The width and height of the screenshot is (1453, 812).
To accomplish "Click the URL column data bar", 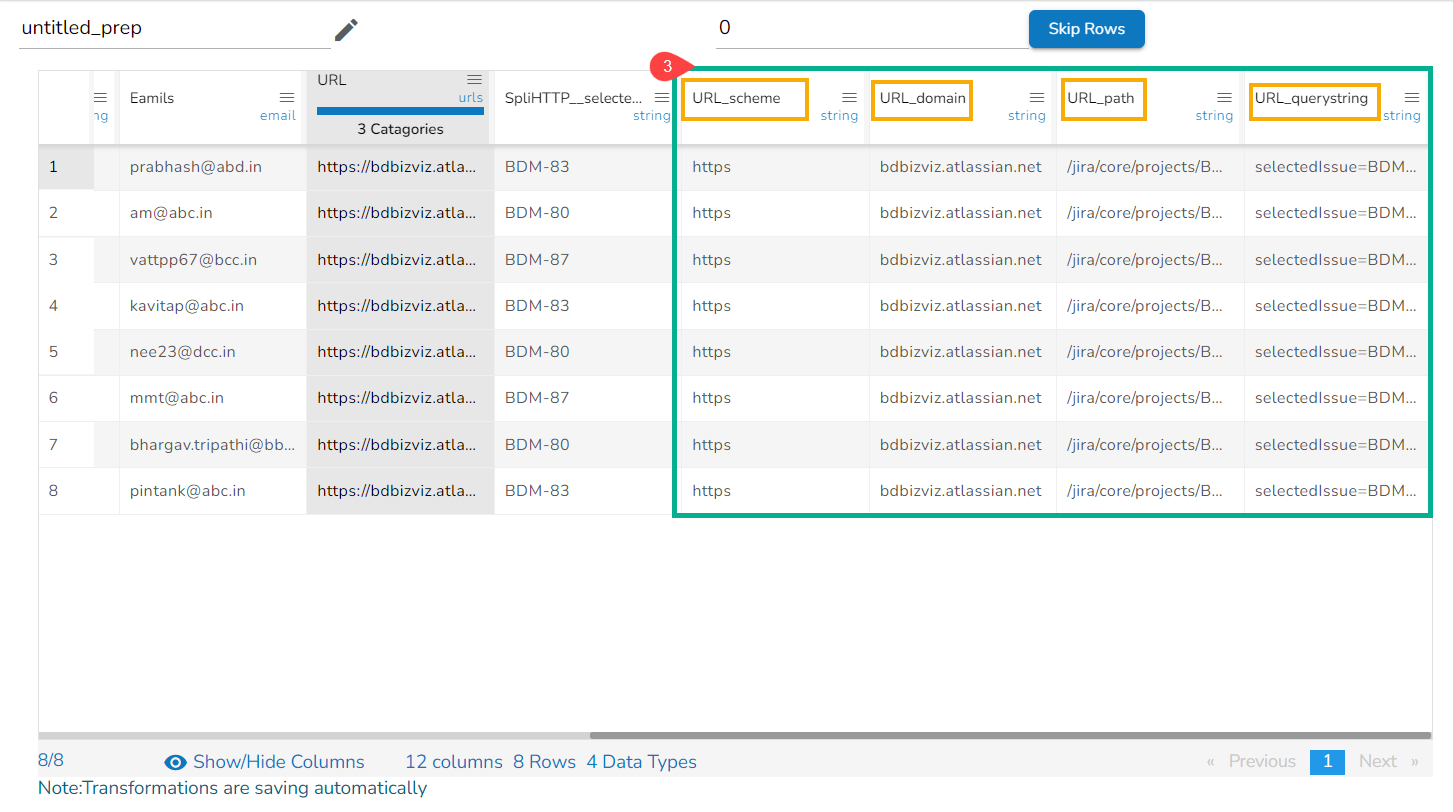I will [400, 111].
